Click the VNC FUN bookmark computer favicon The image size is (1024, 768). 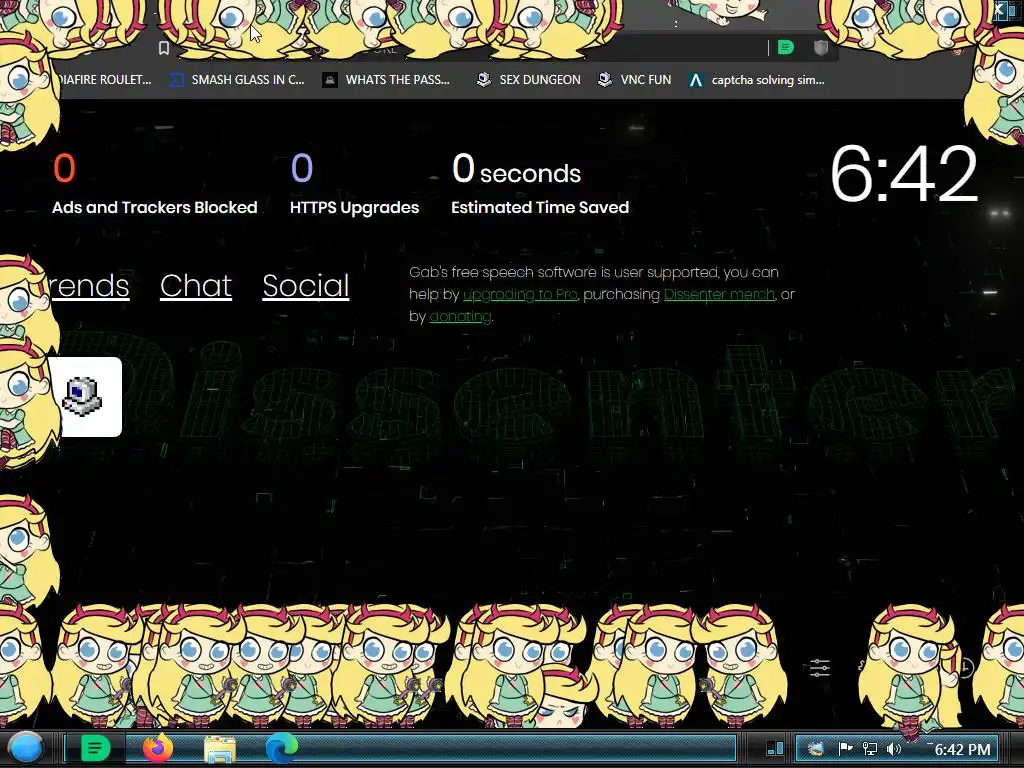click(x=605, y=80)
